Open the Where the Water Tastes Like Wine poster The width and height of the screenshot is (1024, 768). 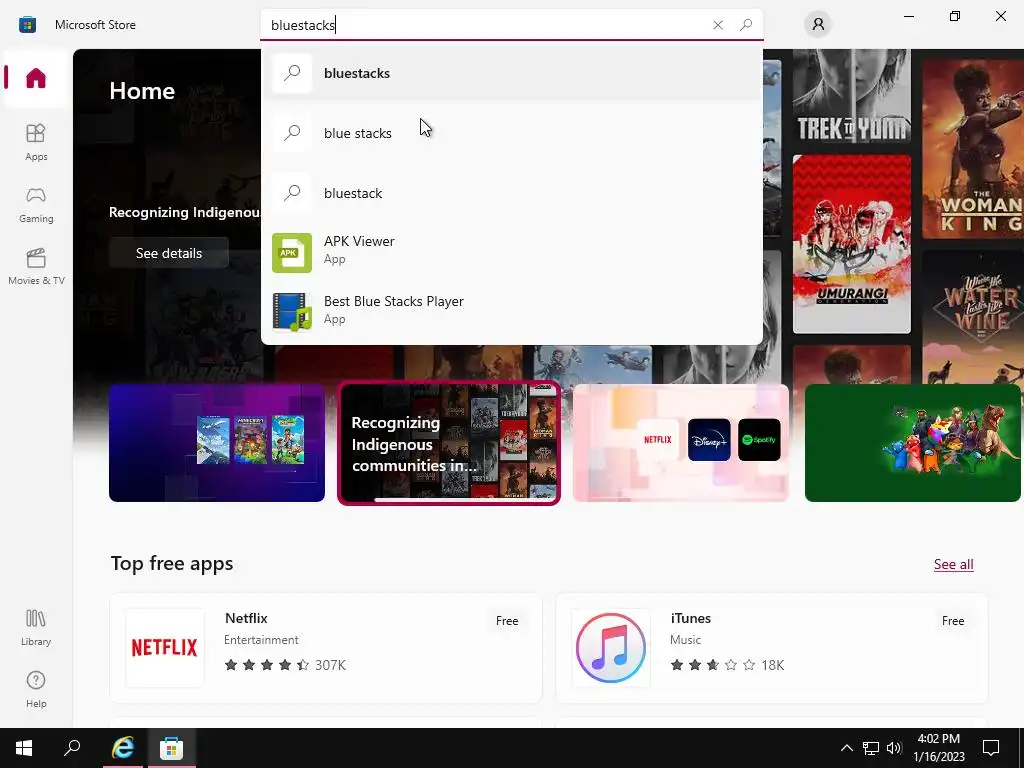(972, 317)
